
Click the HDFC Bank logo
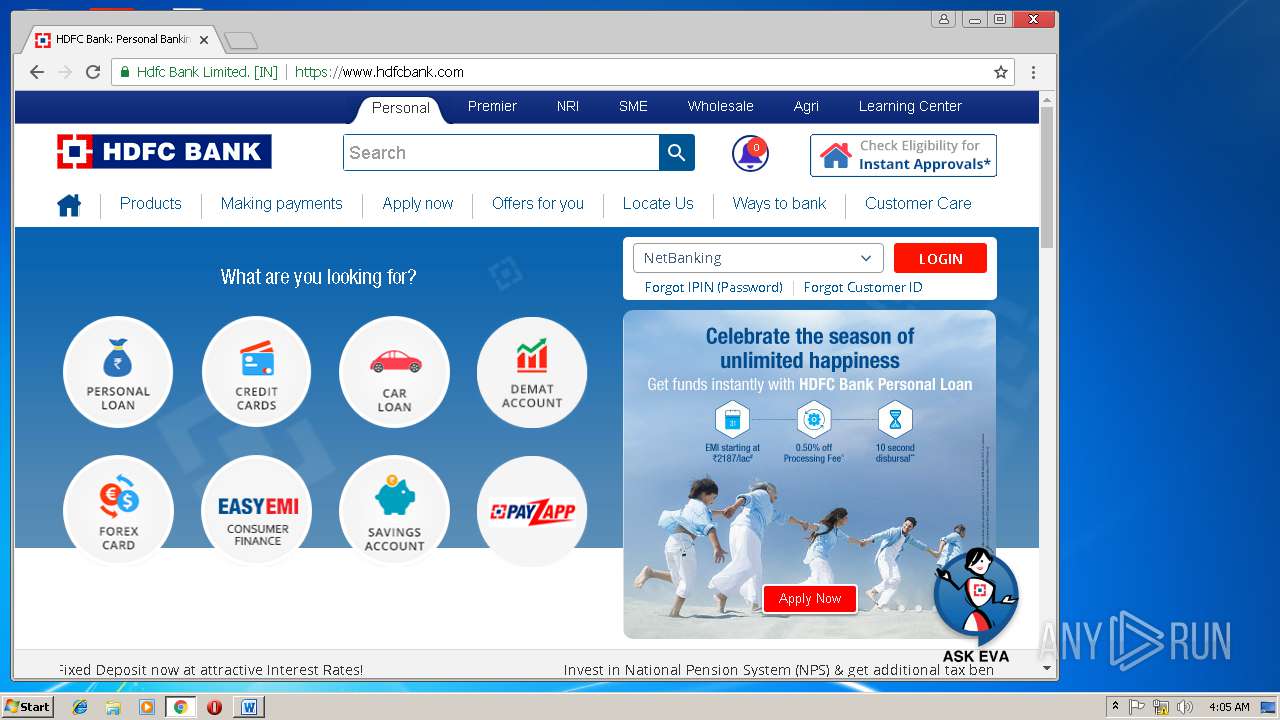pyautogui.click(x=164, y=152)
